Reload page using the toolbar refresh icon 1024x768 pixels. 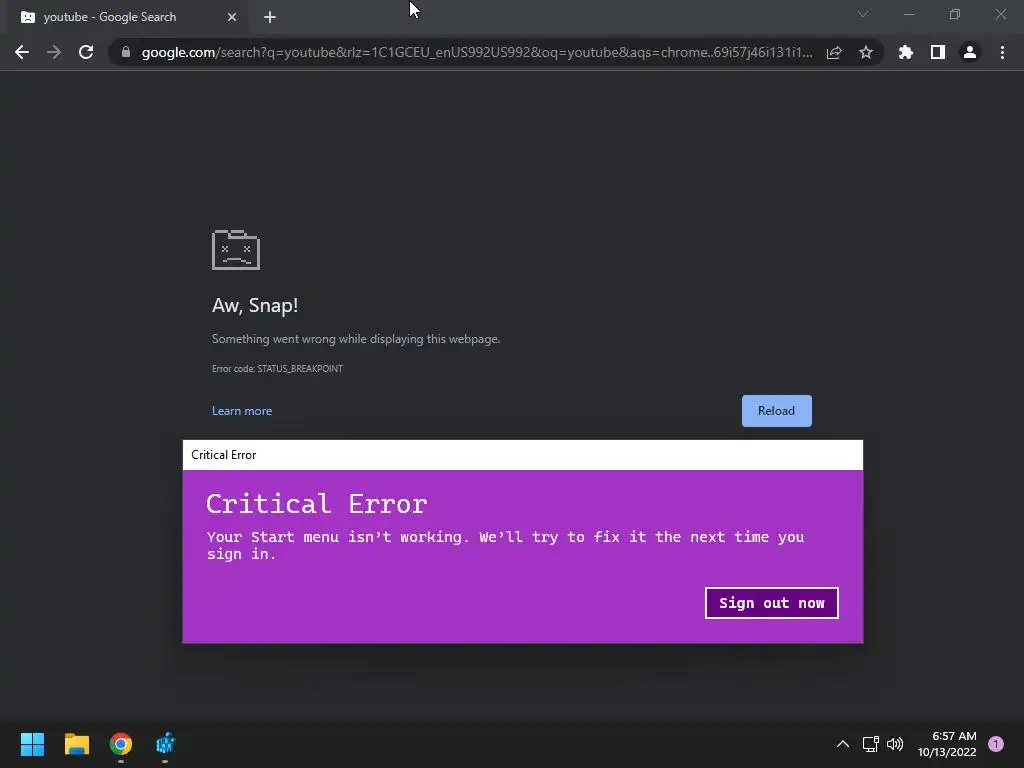click(x=86, y=52)
